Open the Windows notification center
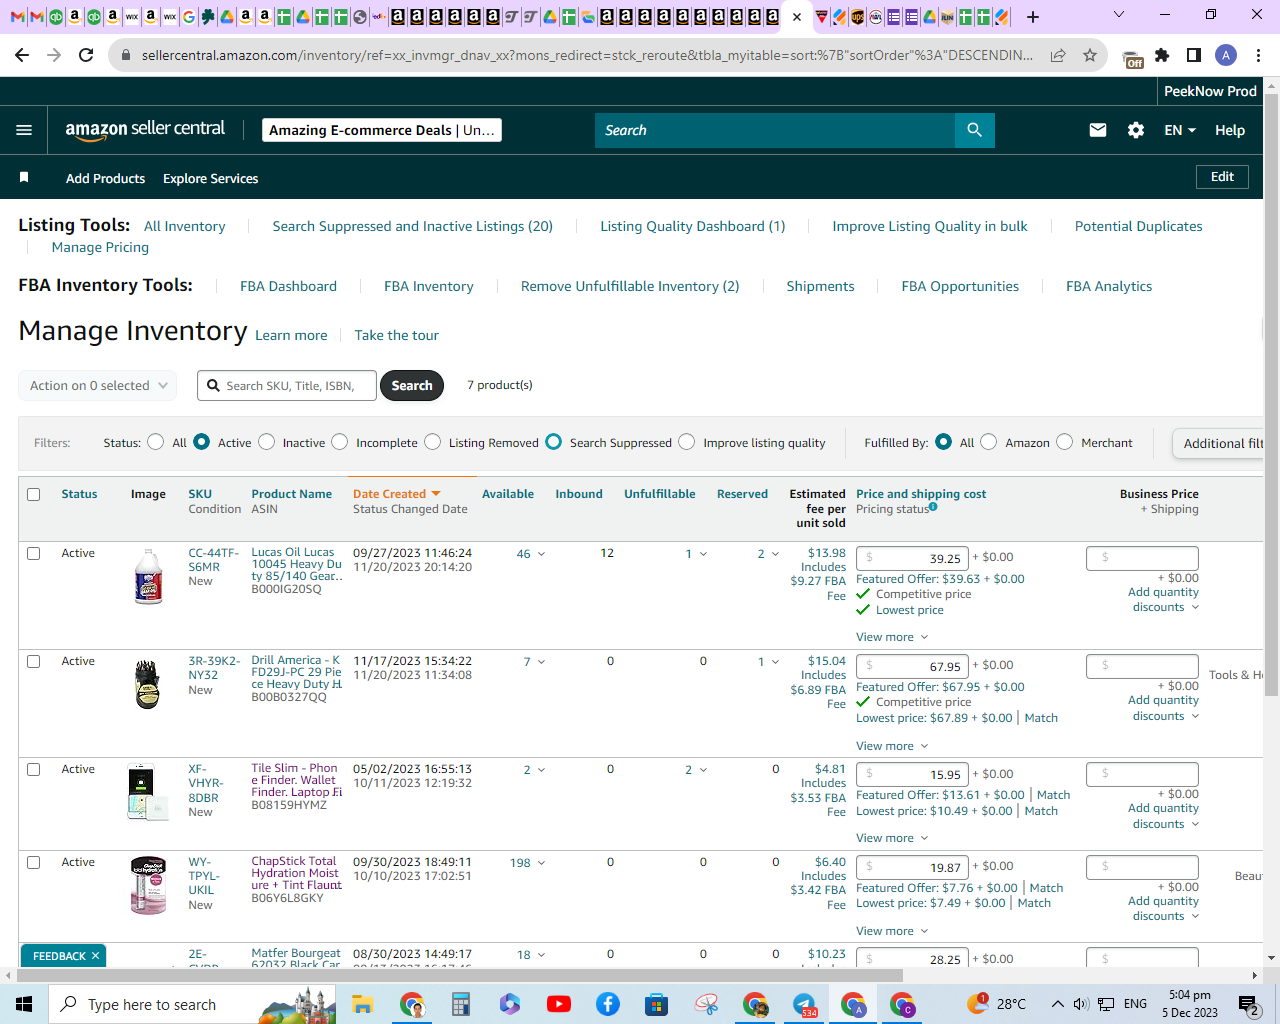 click(1249, 1004)
